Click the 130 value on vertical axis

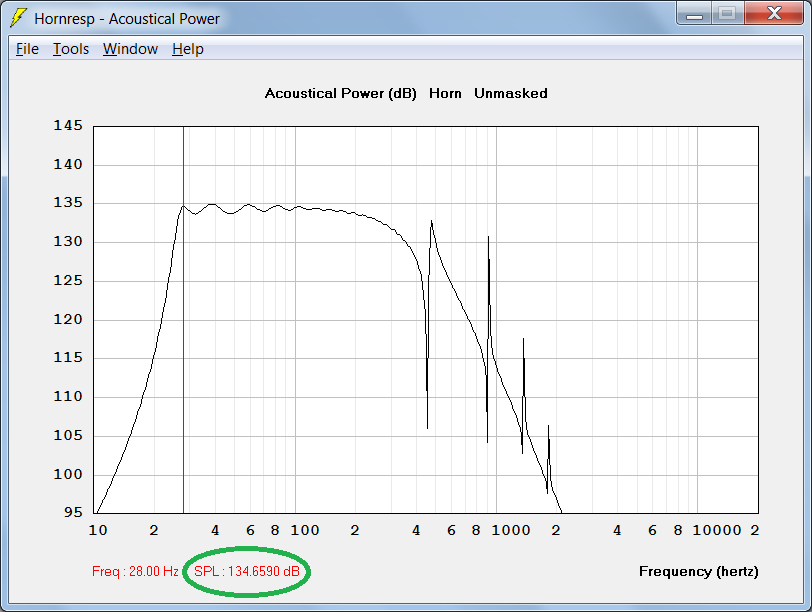coord(68,242)
